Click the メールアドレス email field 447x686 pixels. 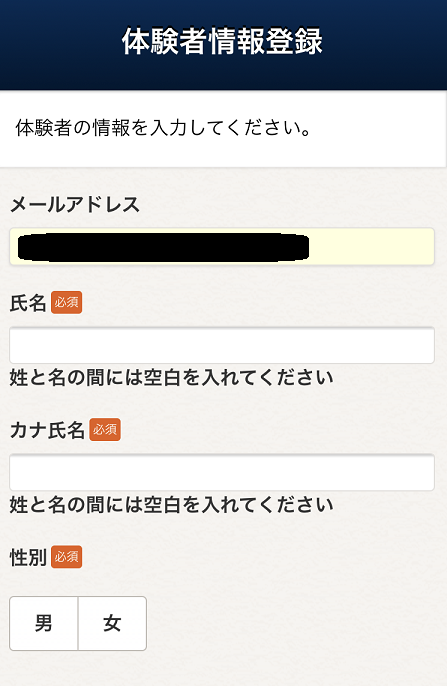(222, 247)
